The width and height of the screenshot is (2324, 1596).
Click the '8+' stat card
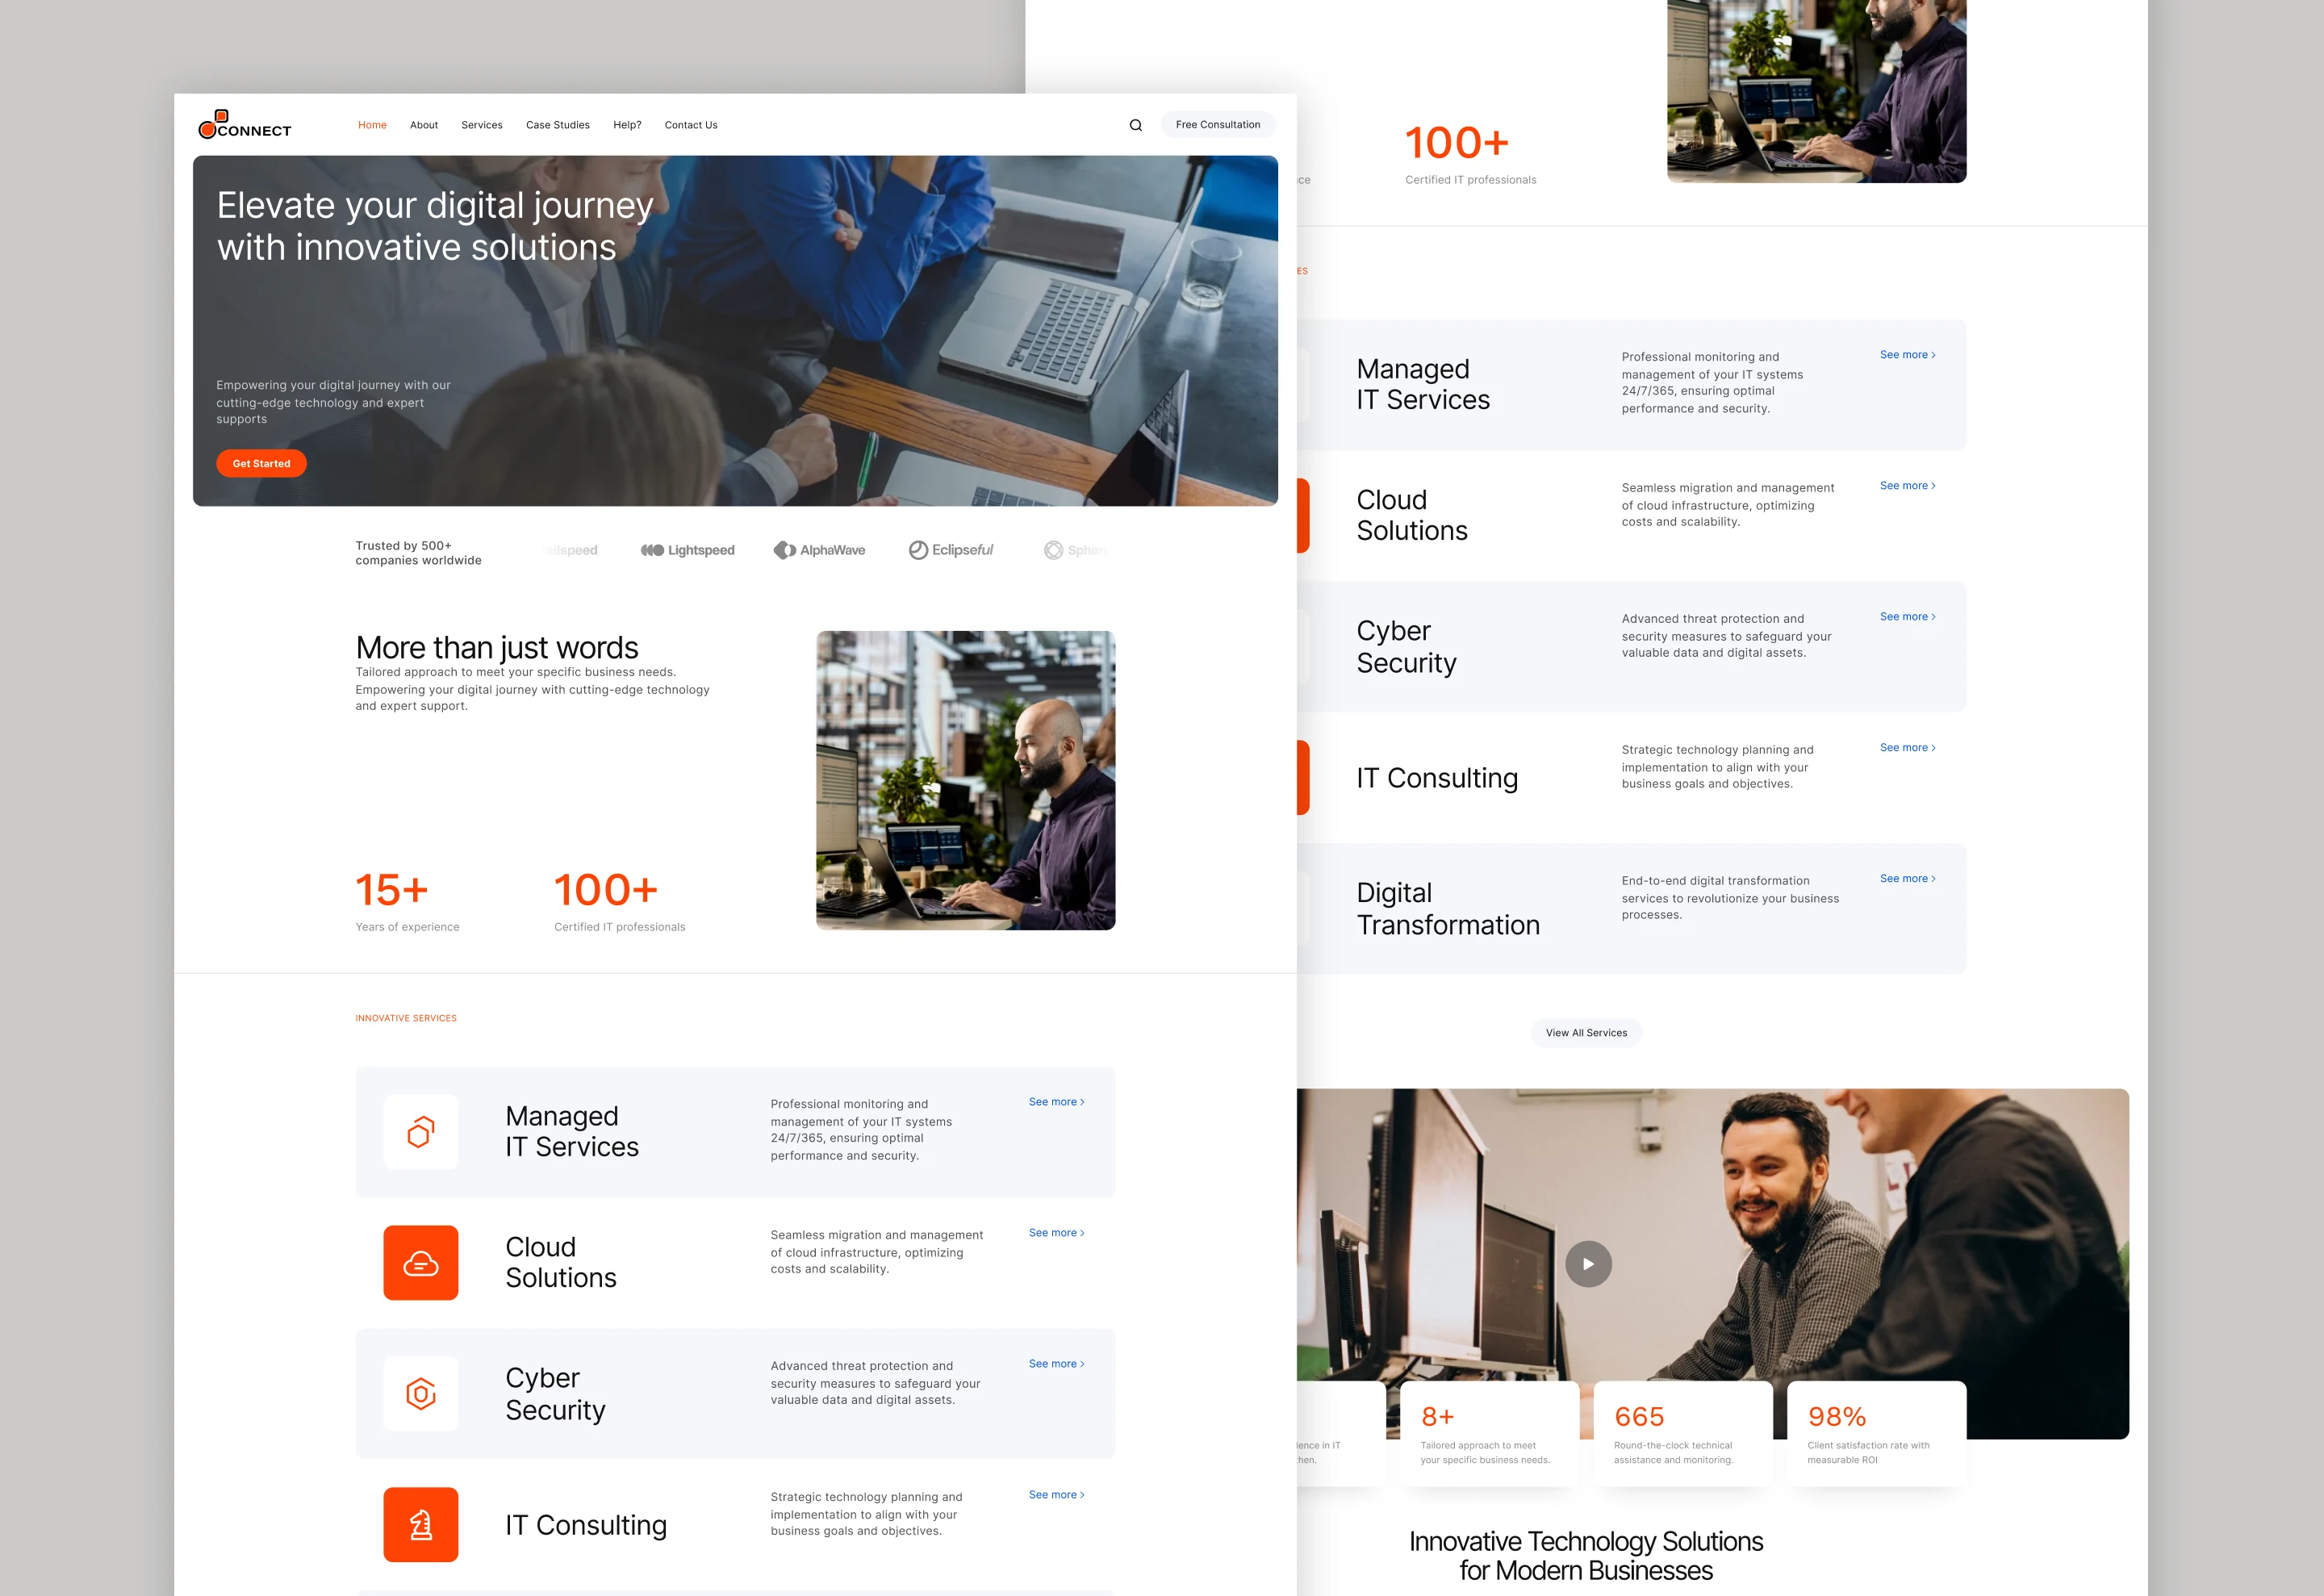1489,1434
